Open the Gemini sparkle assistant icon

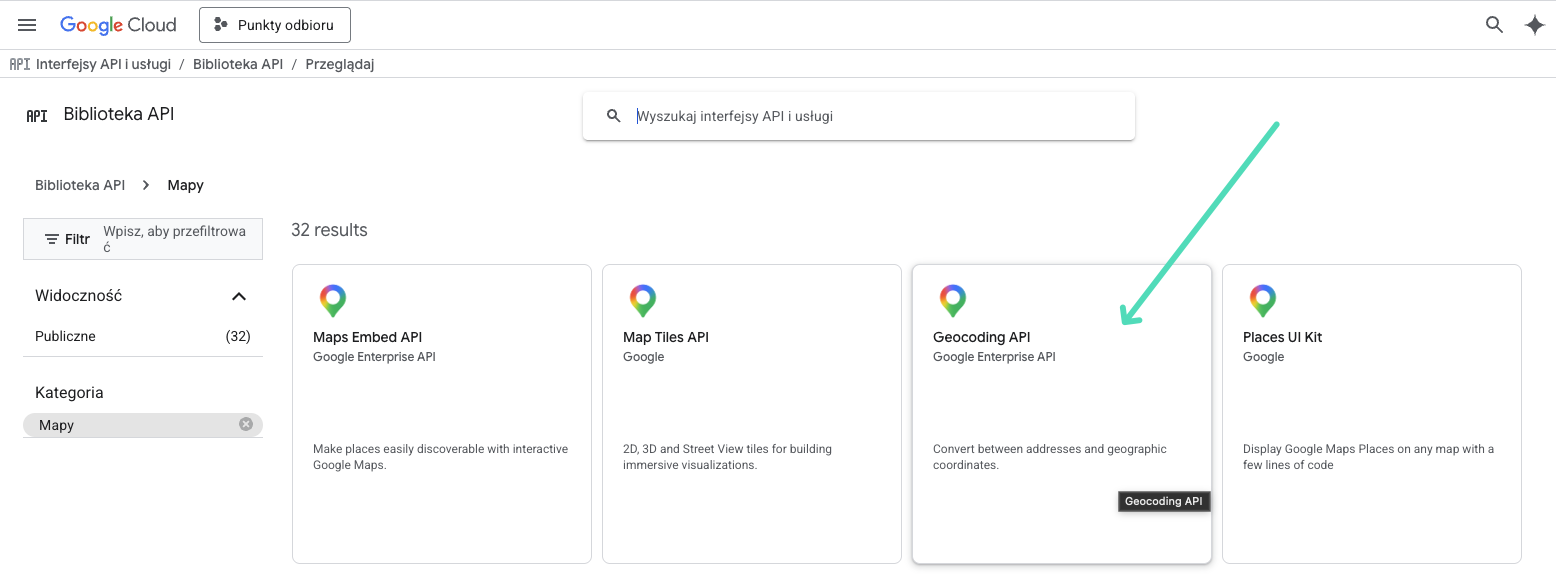pyautogui.click(x=1534, y=25)
